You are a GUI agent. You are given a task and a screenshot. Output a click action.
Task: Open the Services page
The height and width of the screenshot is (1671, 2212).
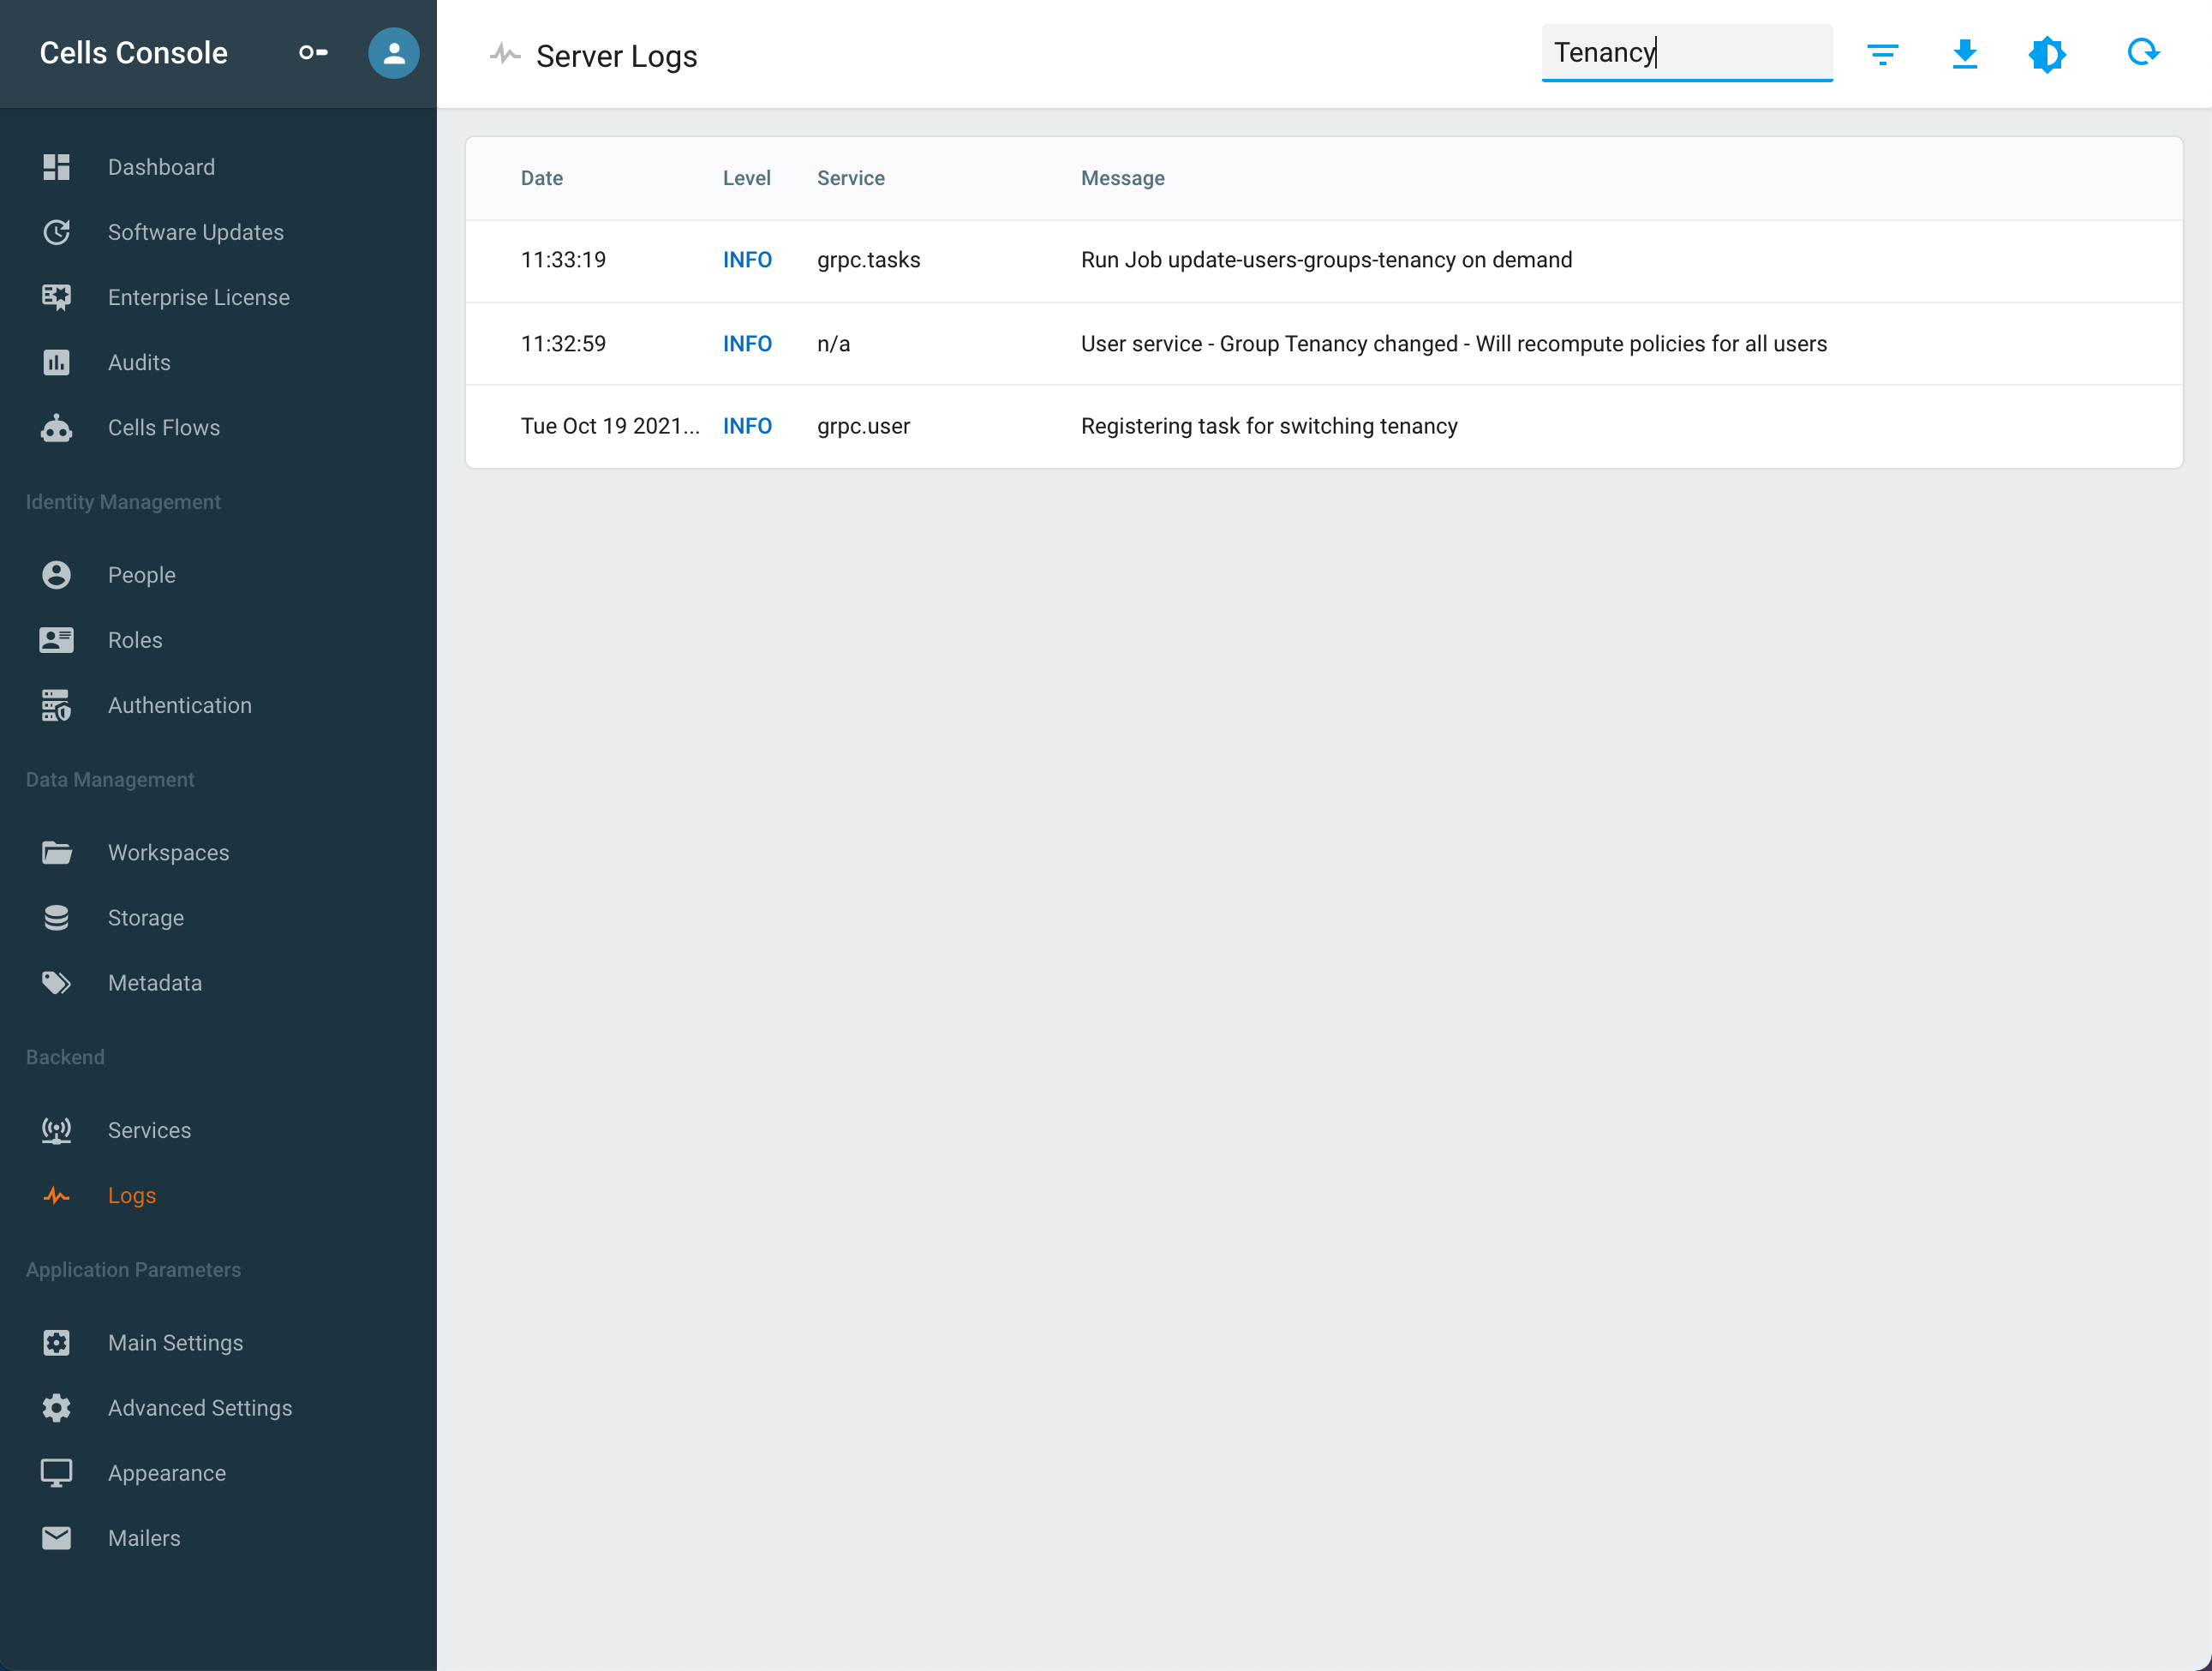tap(149, 1130)
